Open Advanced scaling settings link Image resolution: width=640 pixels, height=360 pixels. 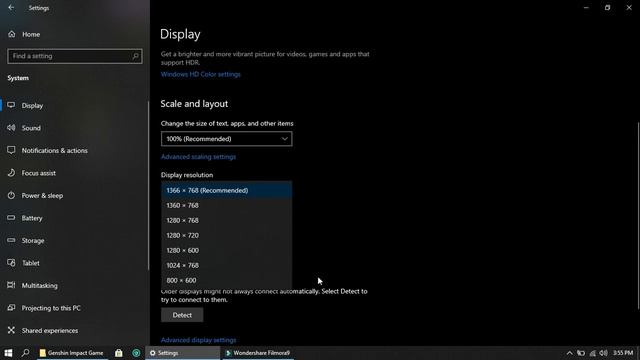click(x=198, y=157)
